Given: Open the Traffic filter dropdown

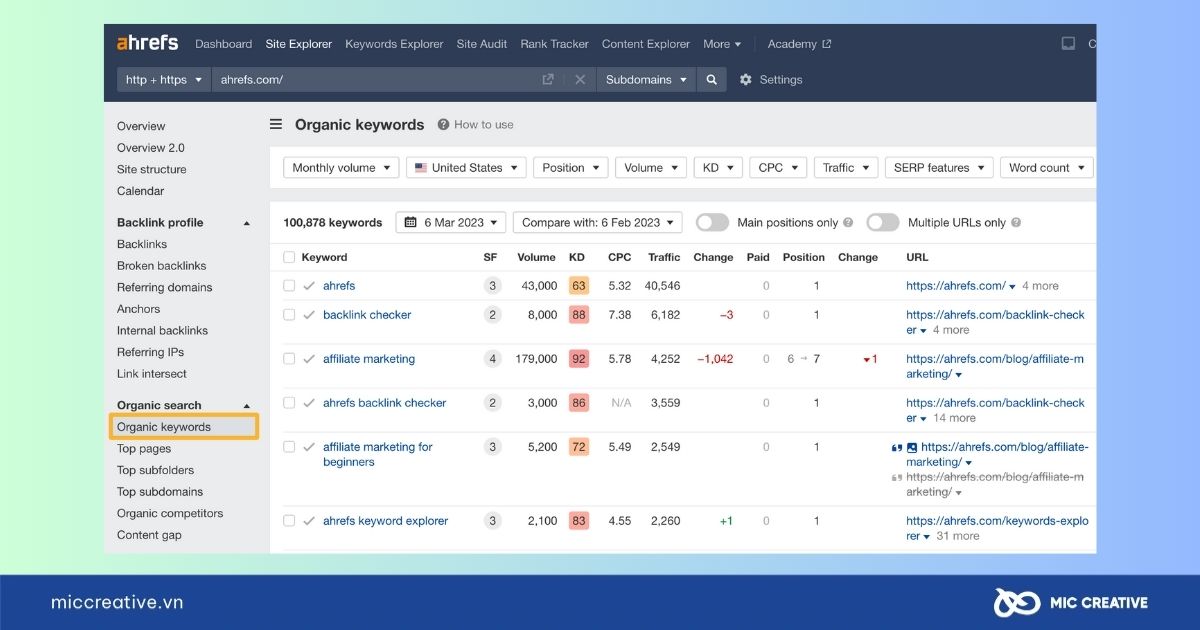Looking at the screenshot, I should tap(846, 168).
